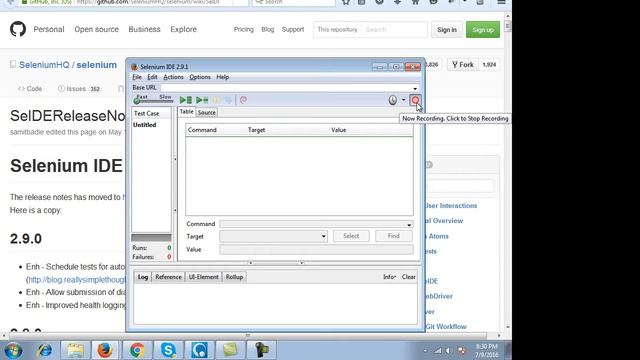This screenshot has height=360, width=640.
Task: Switch to the UI-Element tab
Action: point(203,277)
